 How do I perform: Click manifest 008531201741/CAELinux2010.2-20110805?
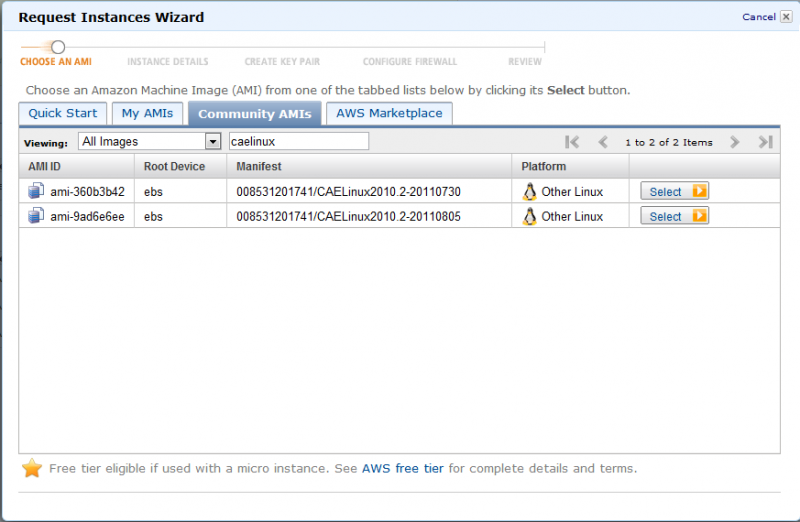click(348, 216)
